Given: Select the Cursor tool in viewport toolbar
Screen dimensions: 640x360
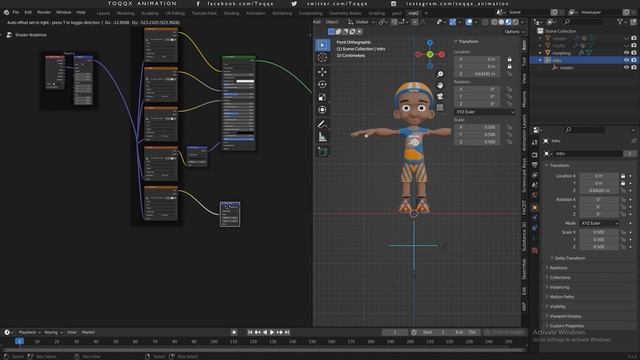Looking at the screenshot, I should coord(322,58).
